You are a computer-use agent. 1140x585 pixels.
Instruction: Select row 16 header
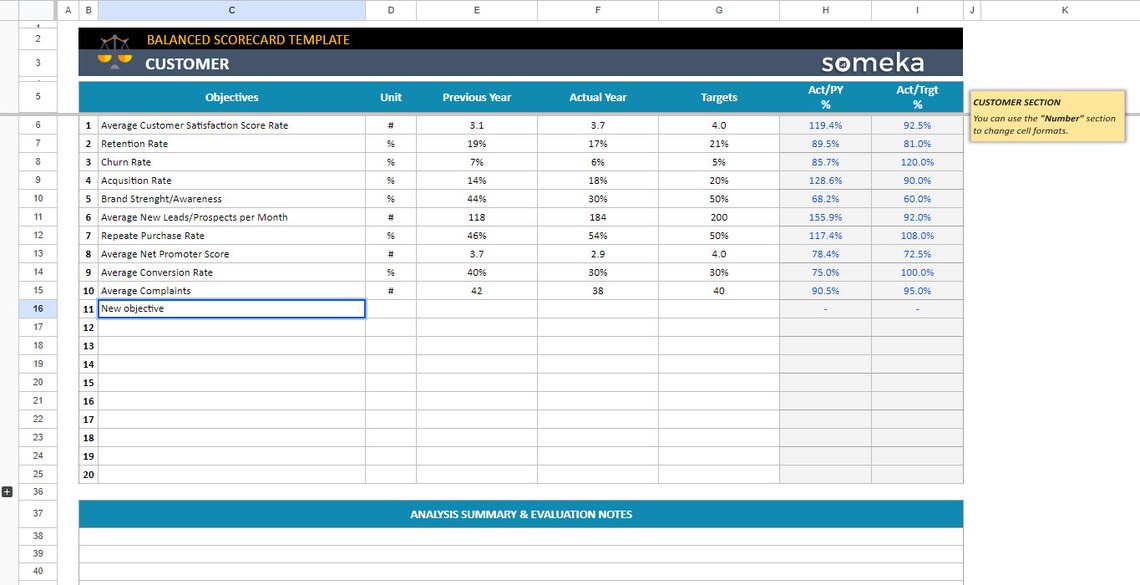click(37, 308)
